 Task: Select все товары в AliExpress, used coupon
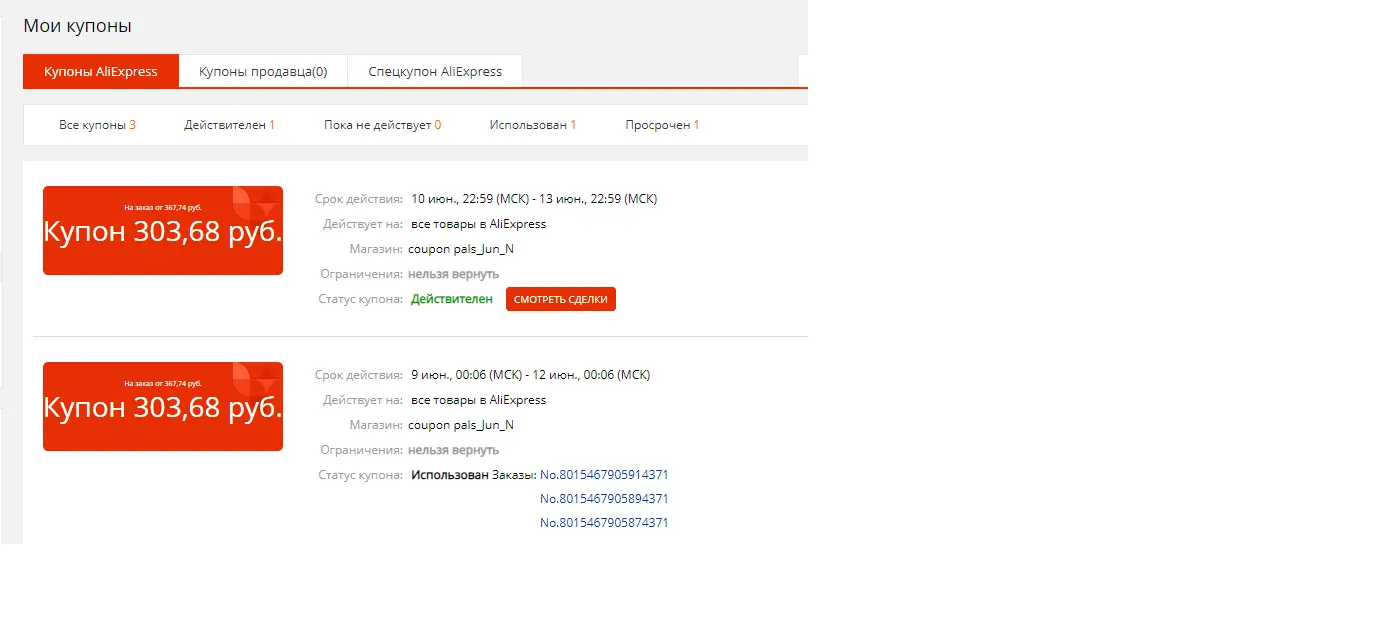(x=478, y=399)
